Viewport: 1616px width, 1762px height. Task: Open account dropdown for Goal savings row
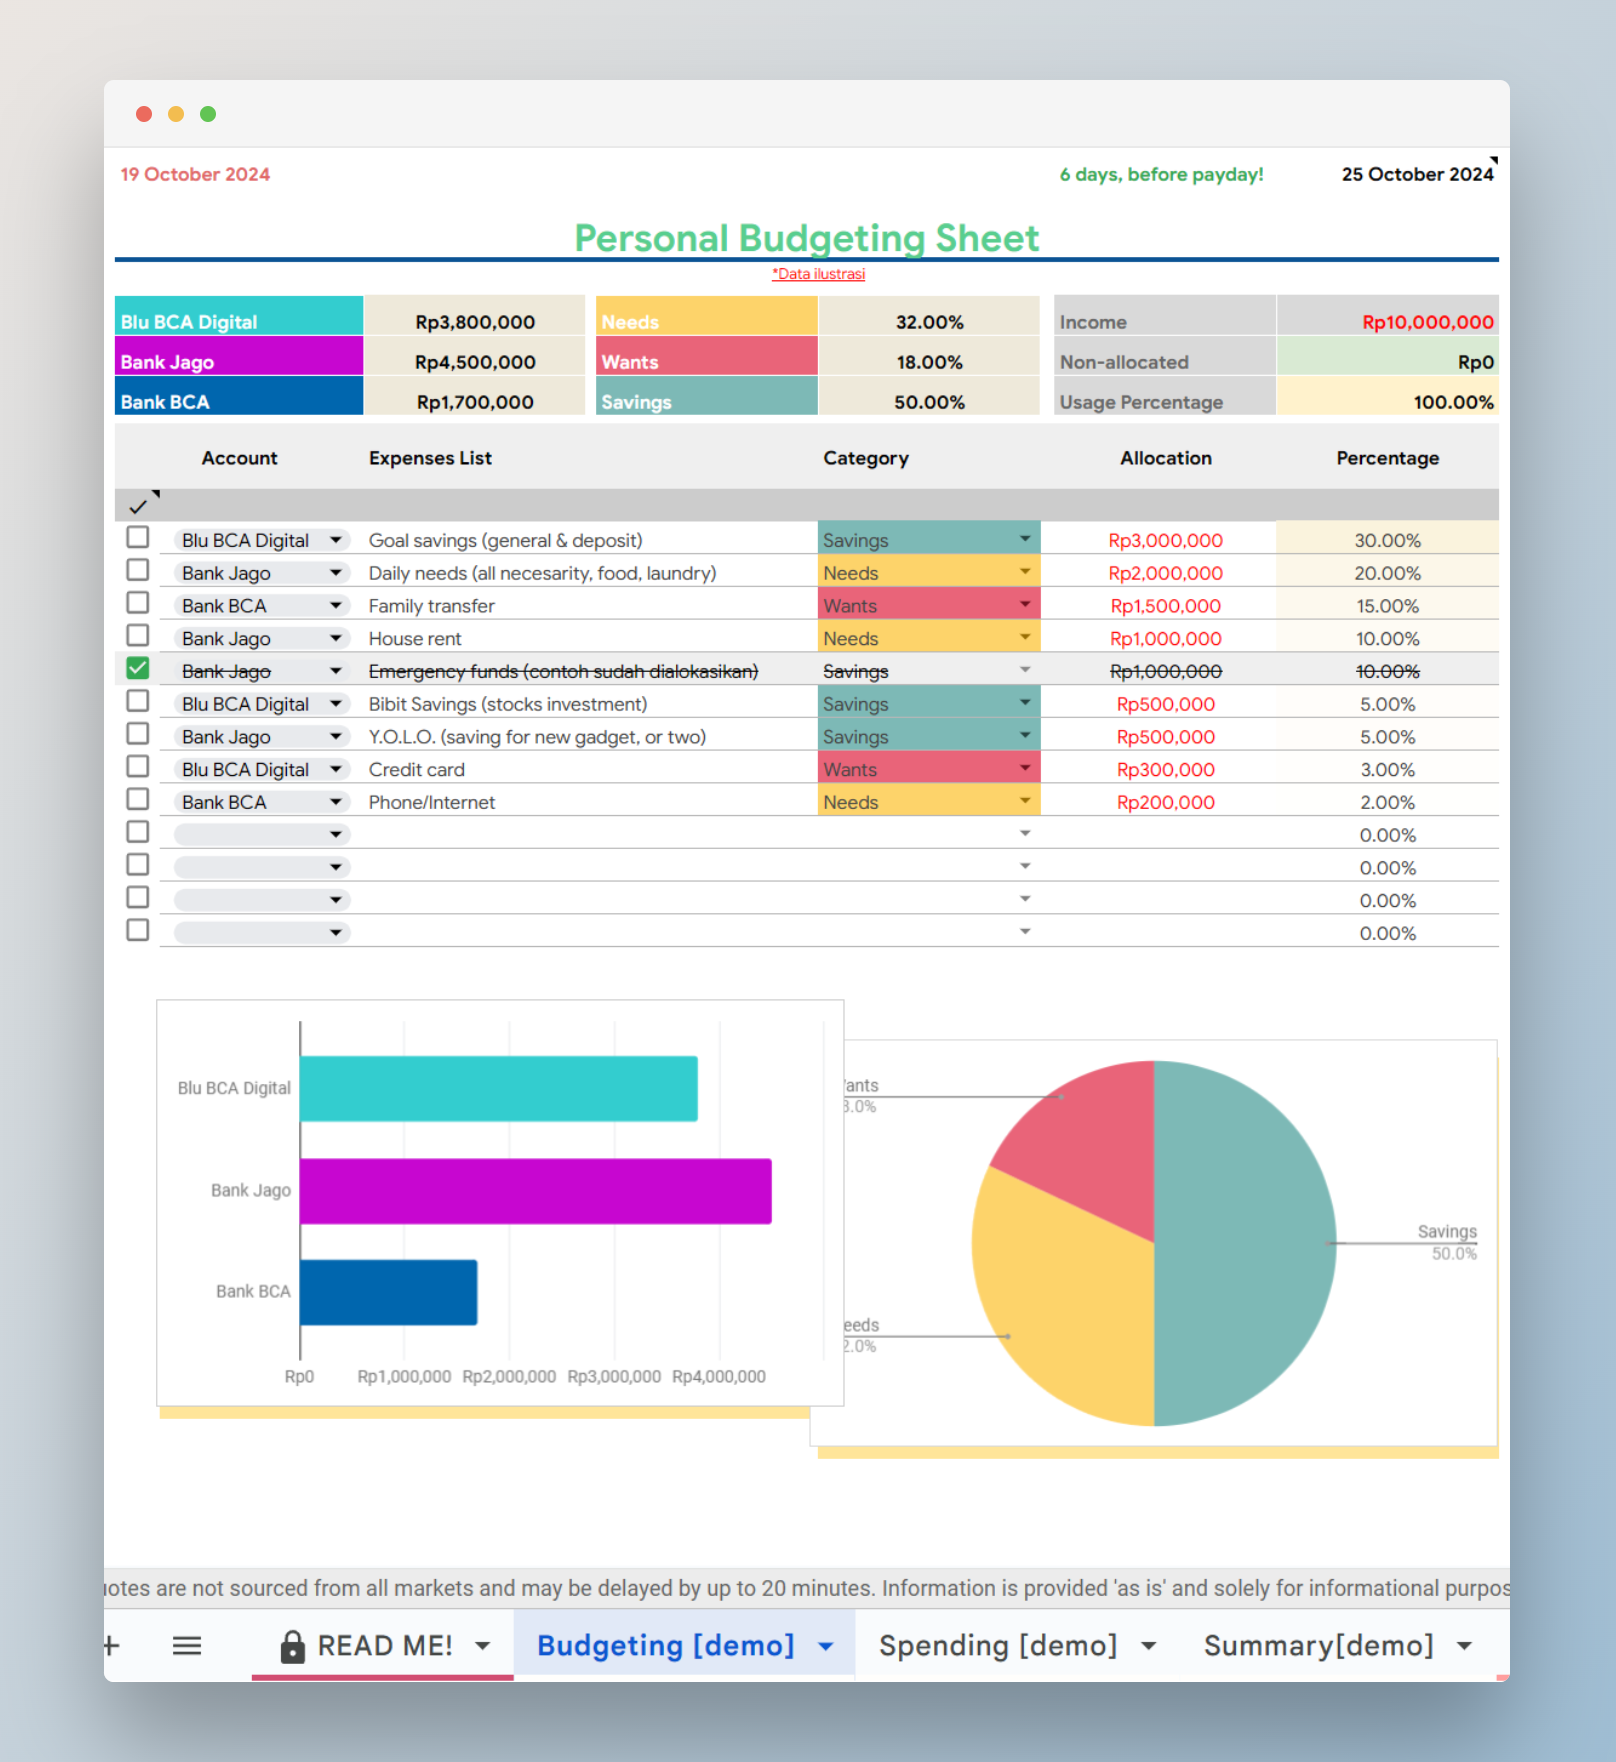click(x=336, y=540)
